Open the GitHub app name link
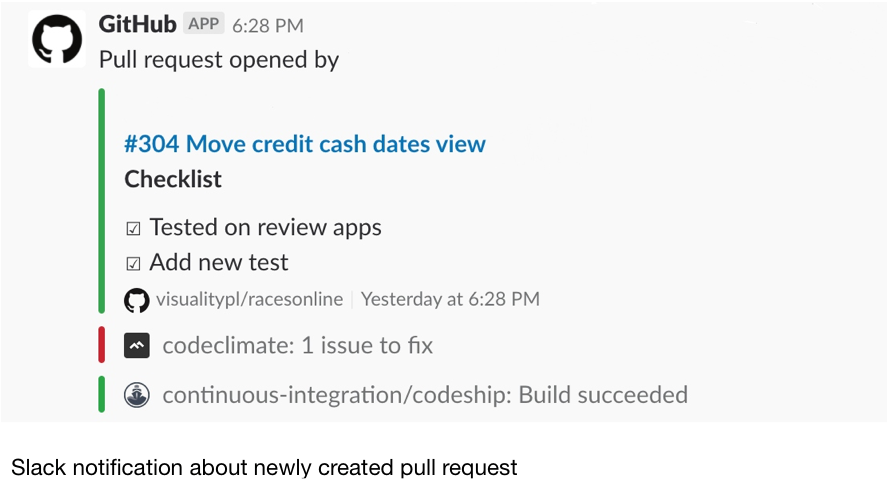Image resolution: width=888 pixels, height=490 pixels. (138, 25)
